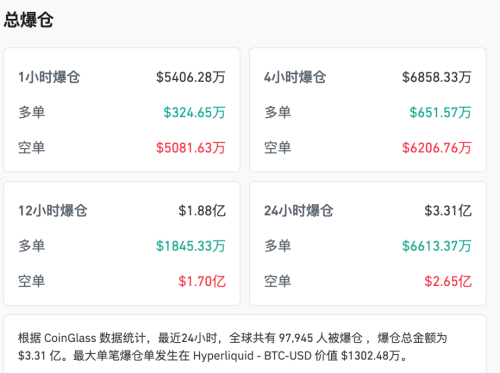Click the $6613.37万 long value
Image resolution: width=500 pixels, height=373 pixels.
[437, 246]
